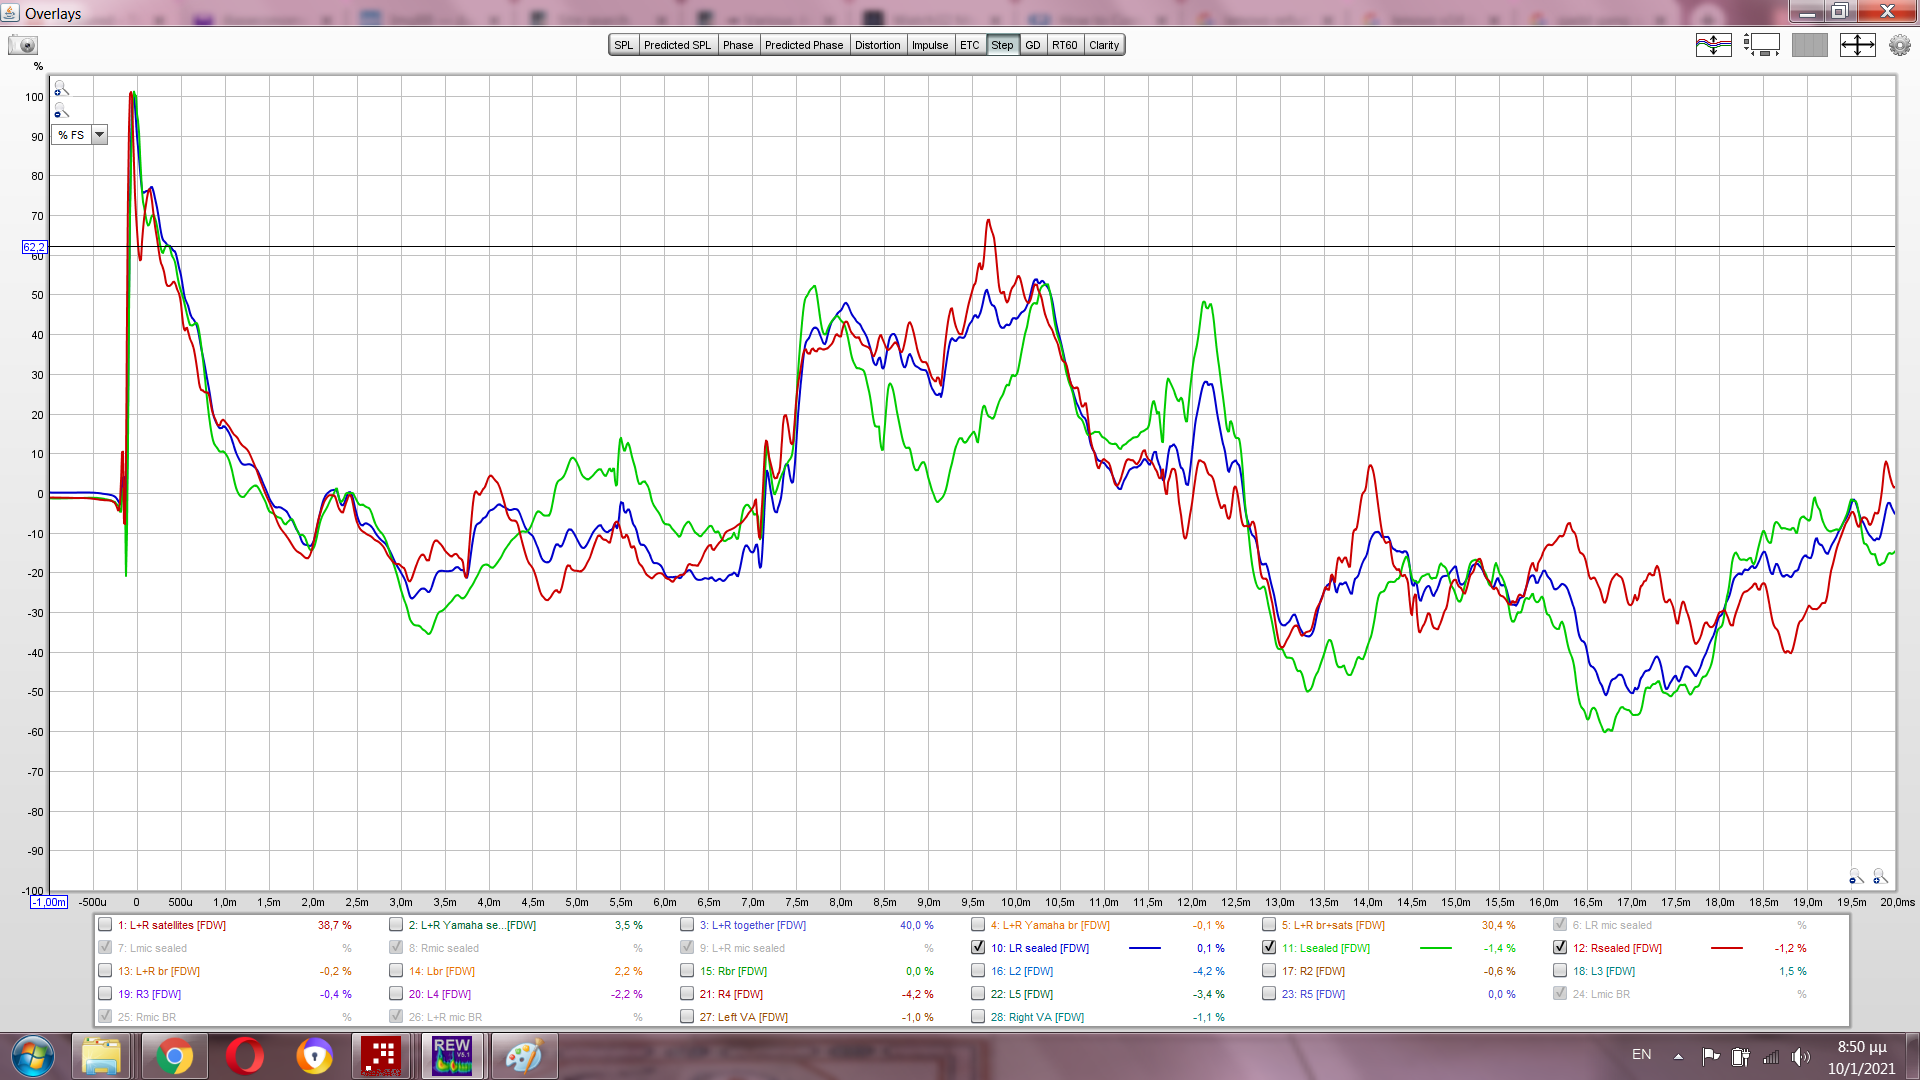
Task: Click the -1,00m time axis start field
Action: [x=49, y=902]
